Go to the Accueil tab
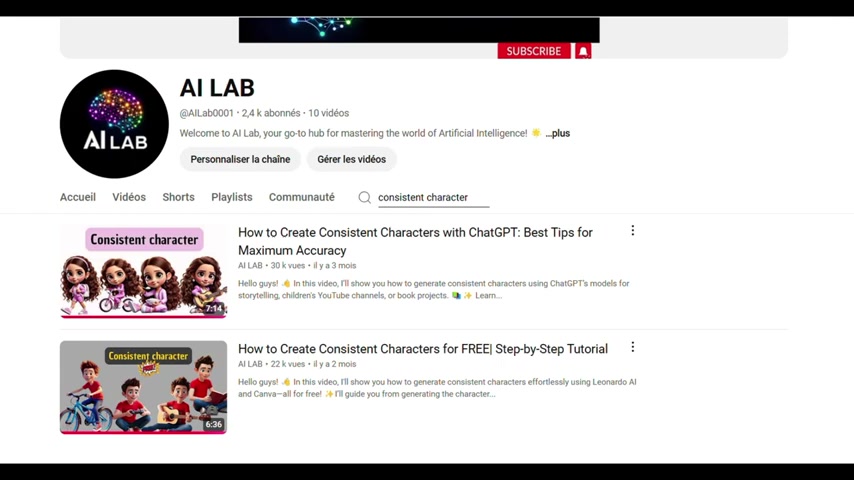 coord(78,197)
